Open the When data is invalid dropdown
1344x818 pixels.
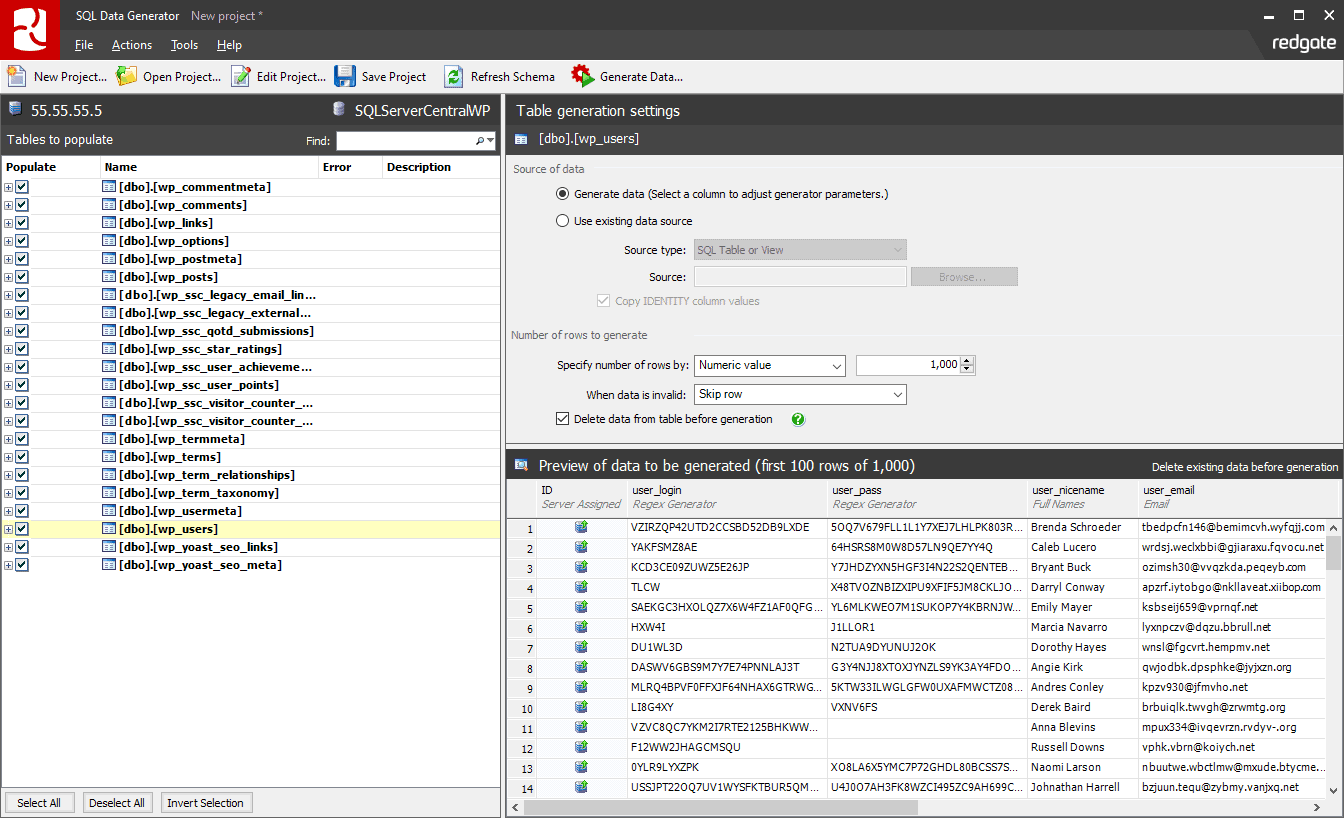[896, 394]
